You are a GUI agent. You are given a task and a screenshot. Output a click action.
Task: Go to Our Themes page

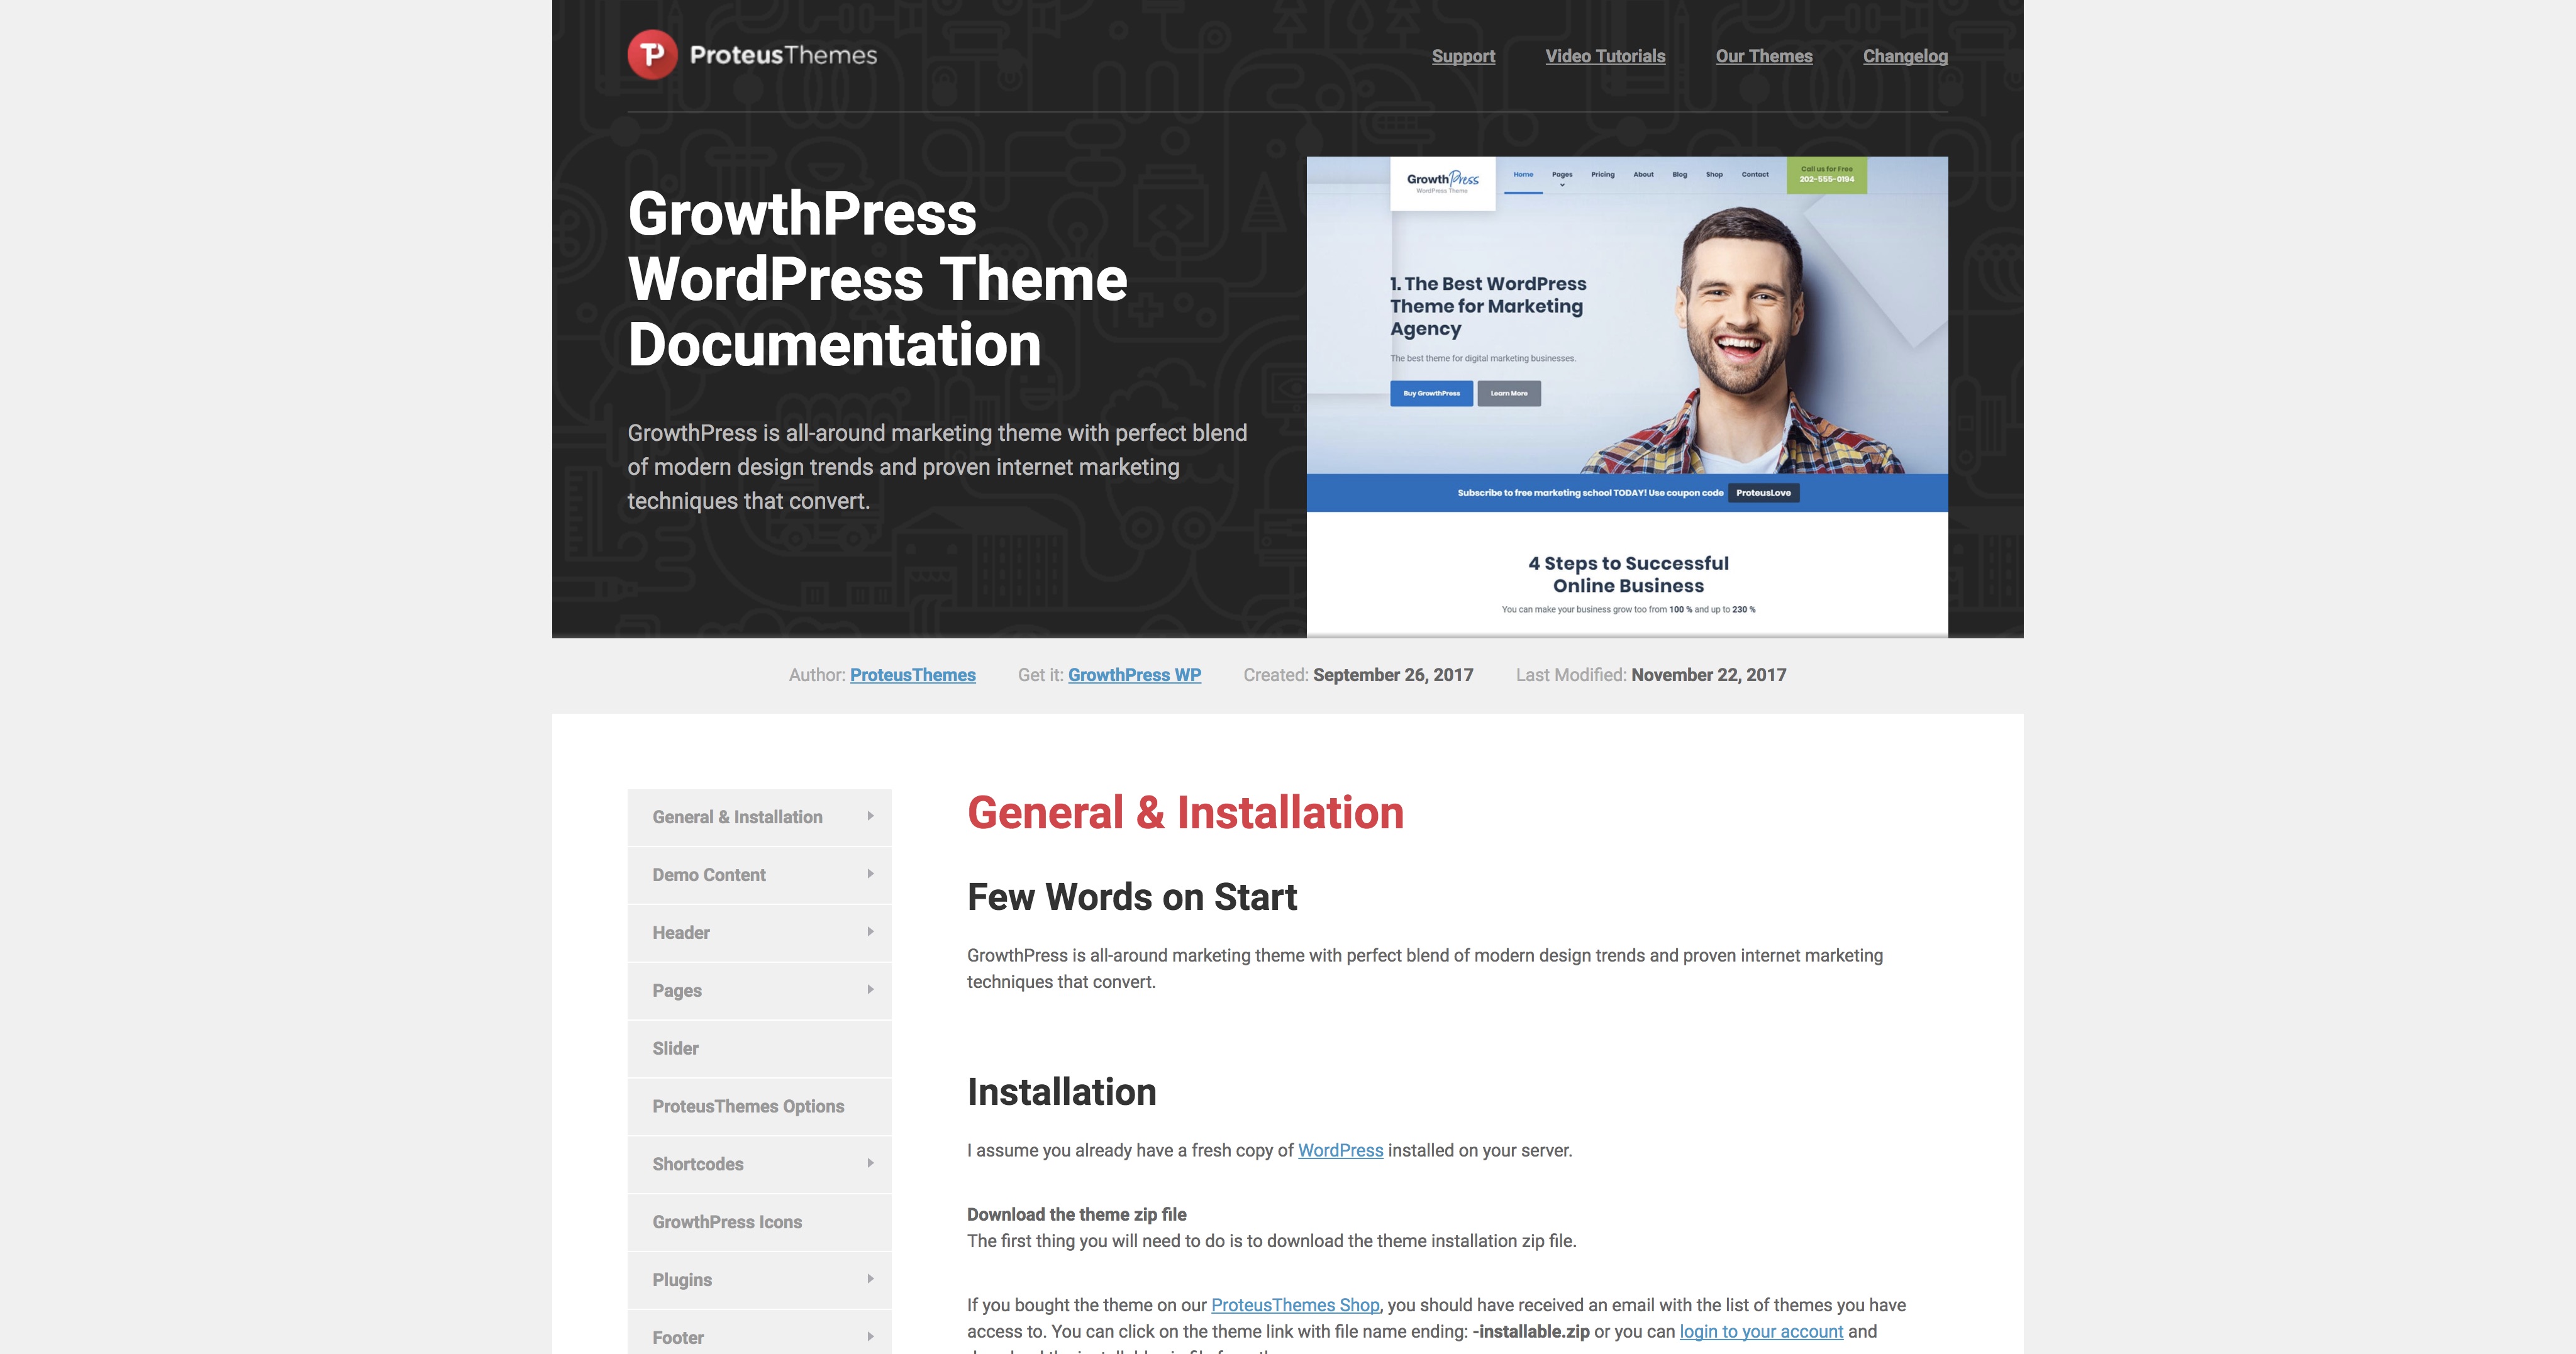(1764, 56)
